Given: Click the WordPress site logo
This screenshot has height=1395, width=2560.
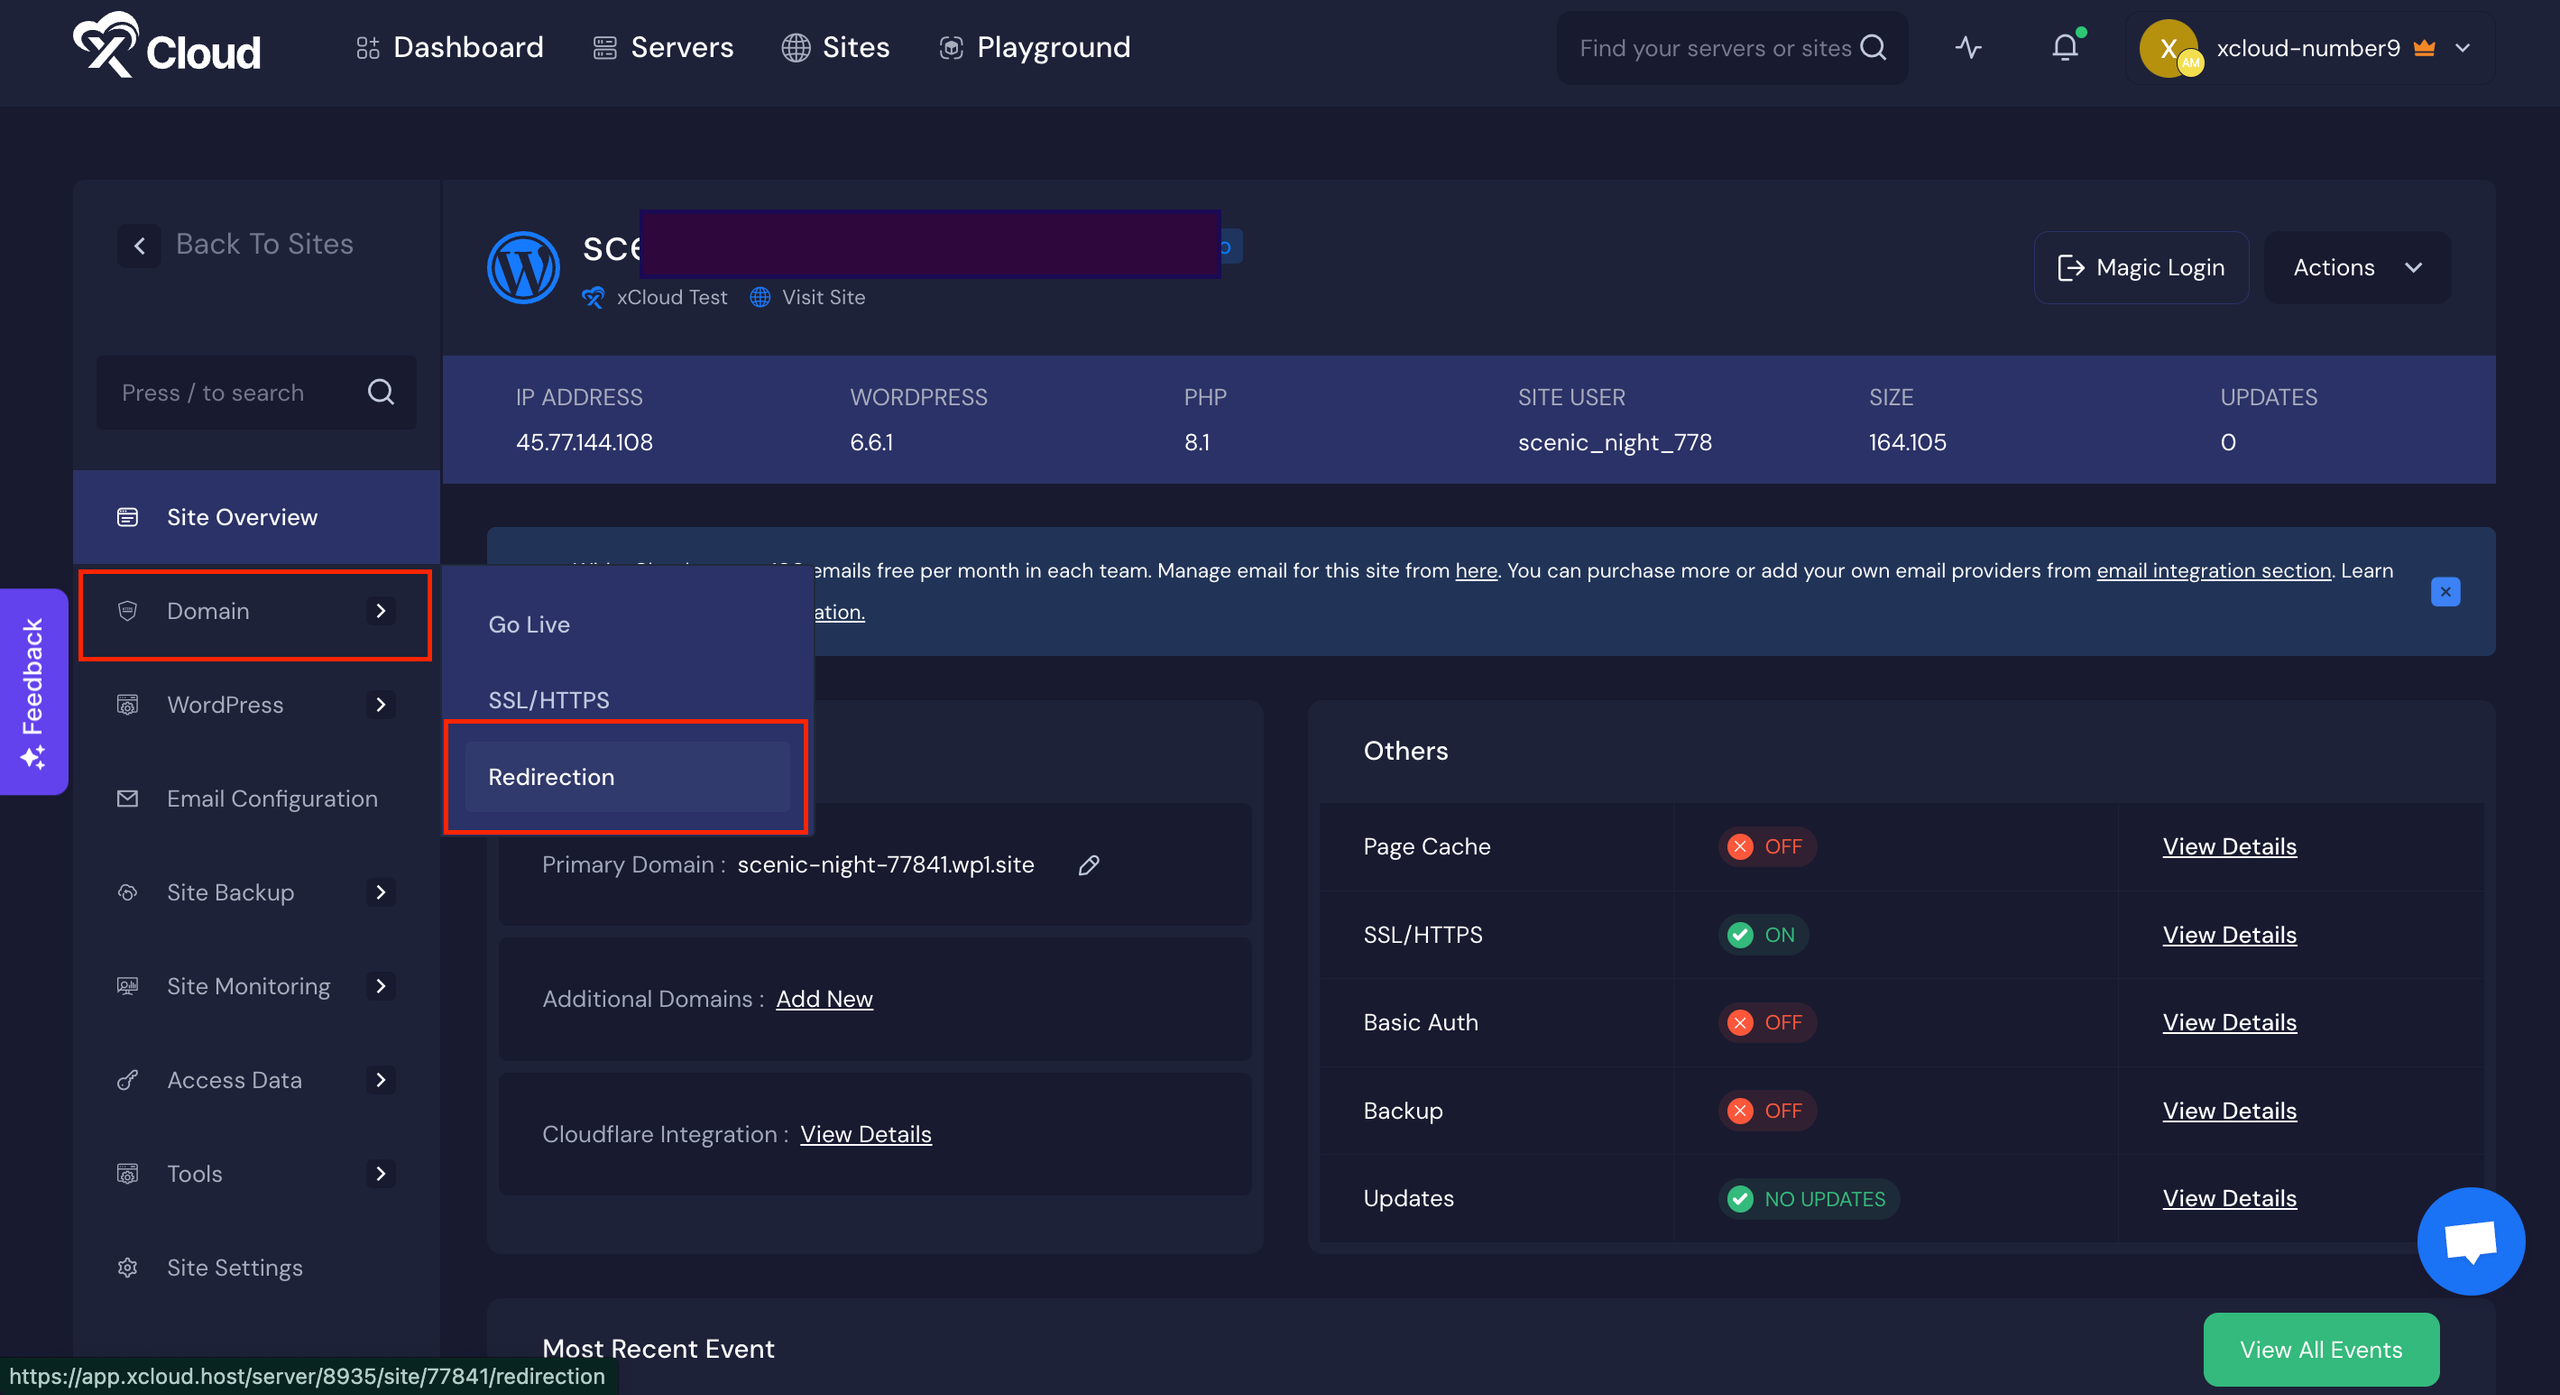Looking at the screenshot, I should tap(523, 267).
